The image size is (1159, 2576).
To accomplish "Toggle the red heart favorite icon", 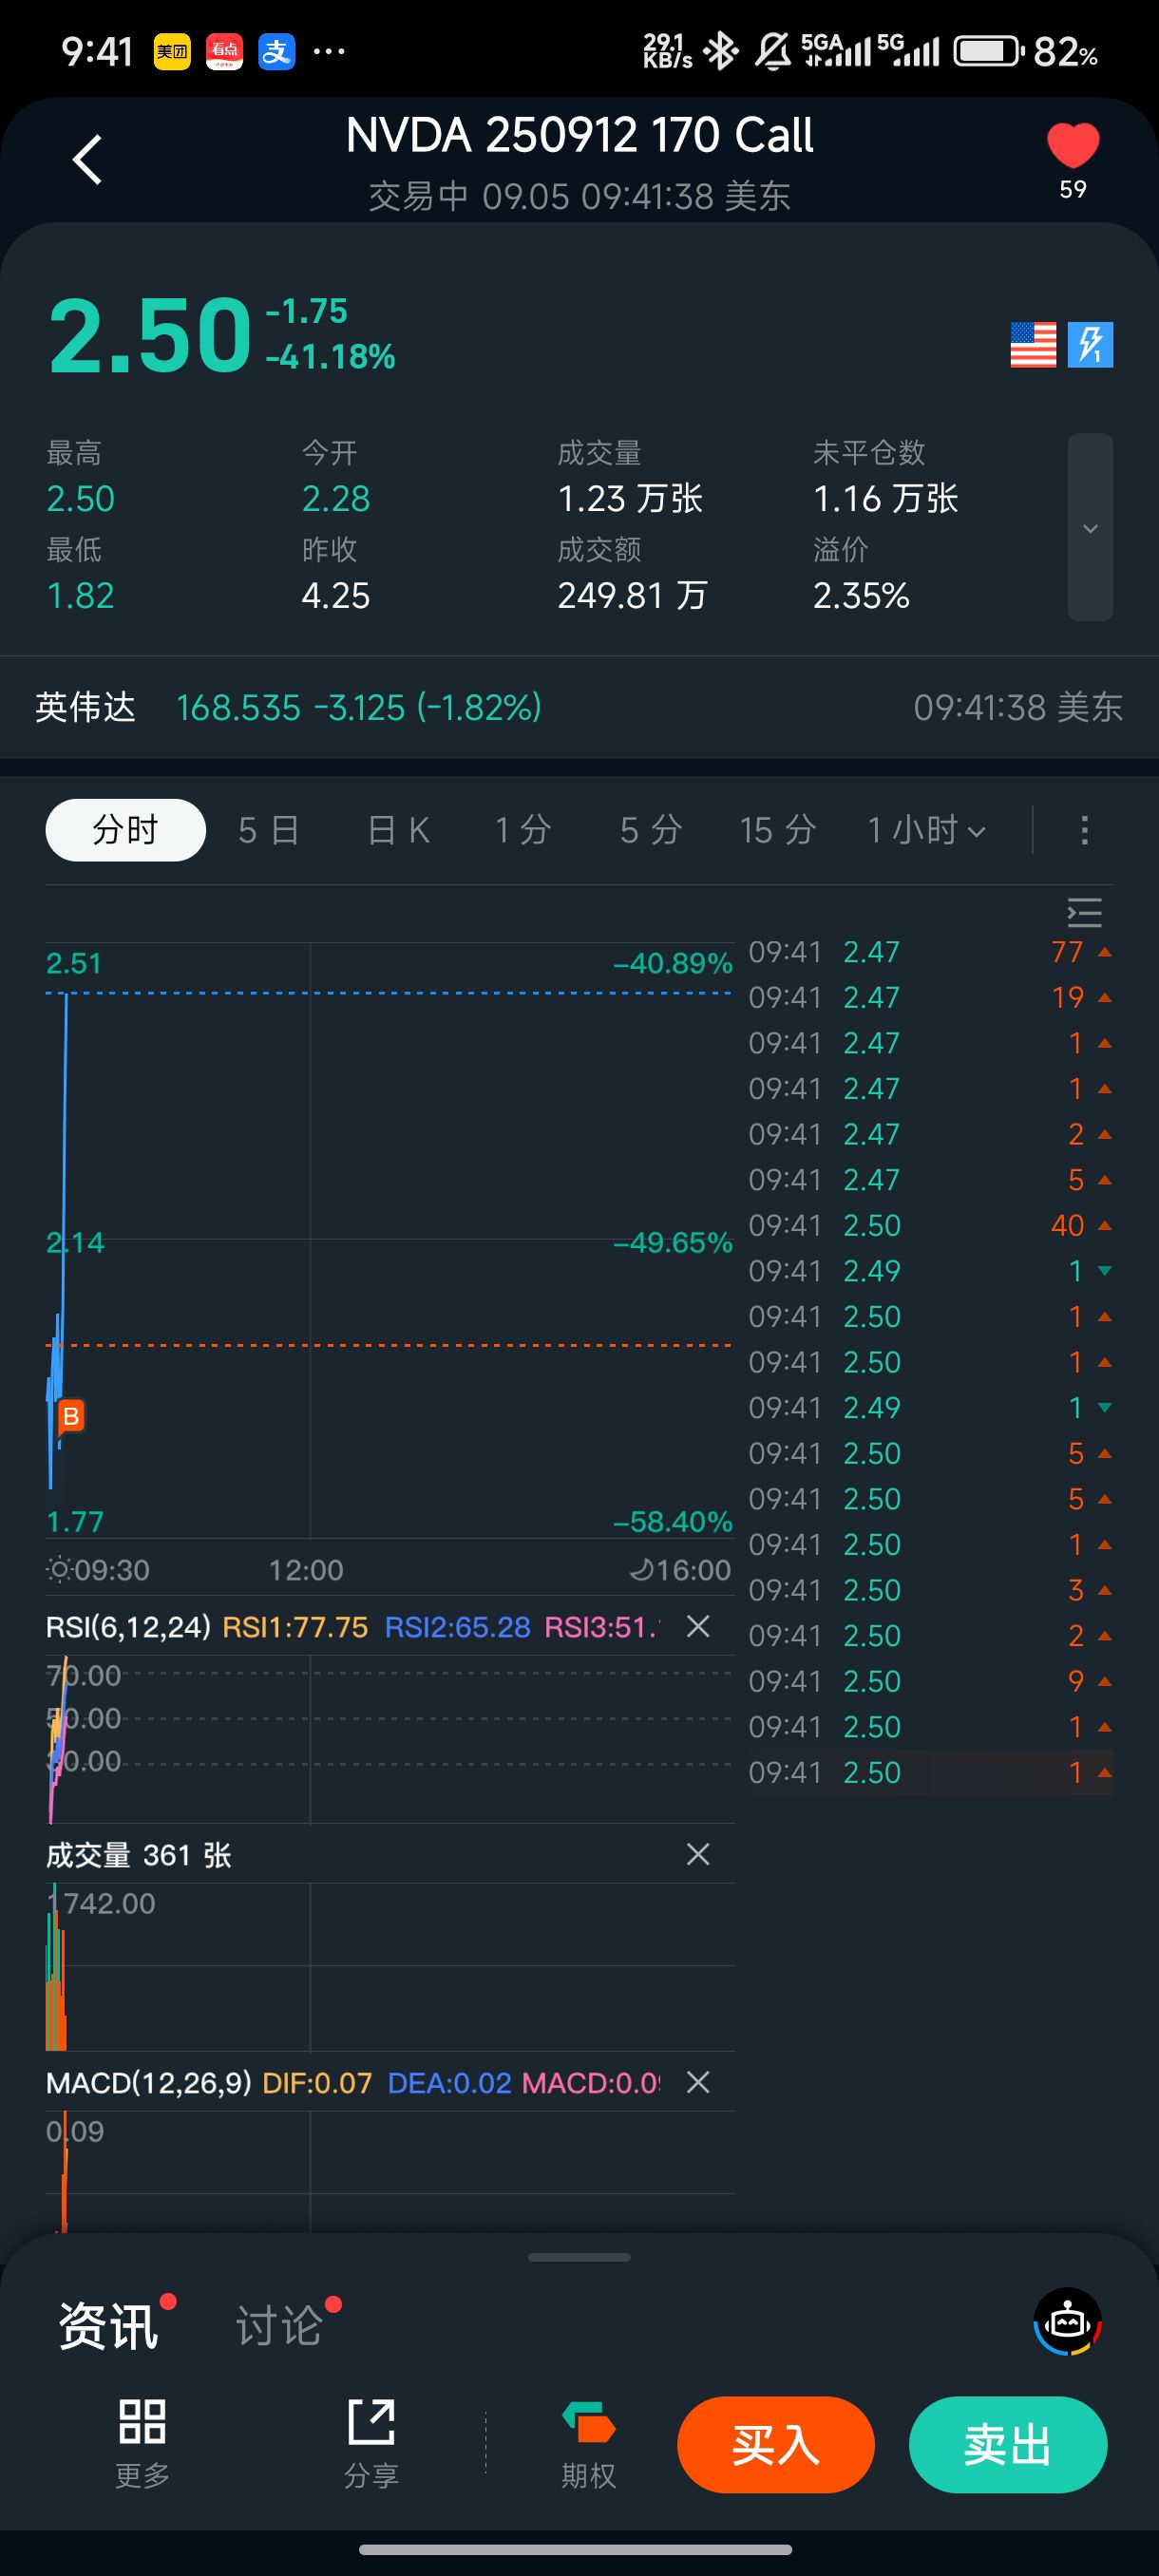I will pyautogui.click(x=1072, y=147).
